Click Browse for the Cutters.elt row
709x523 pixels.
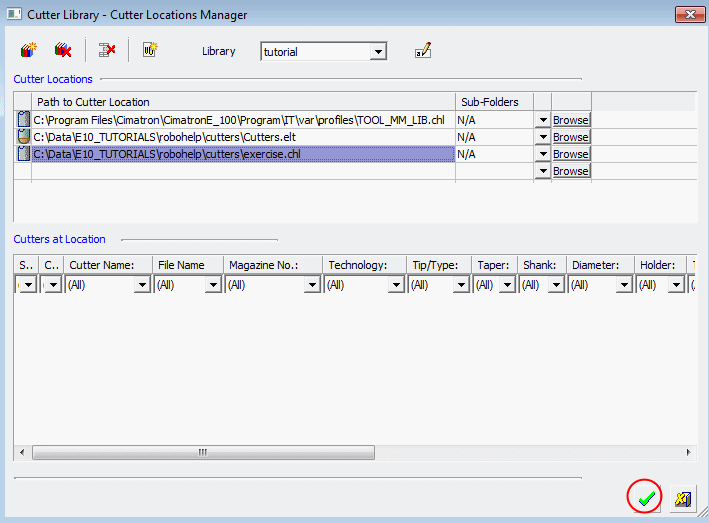pyautogui.click(x=570, y=137)
